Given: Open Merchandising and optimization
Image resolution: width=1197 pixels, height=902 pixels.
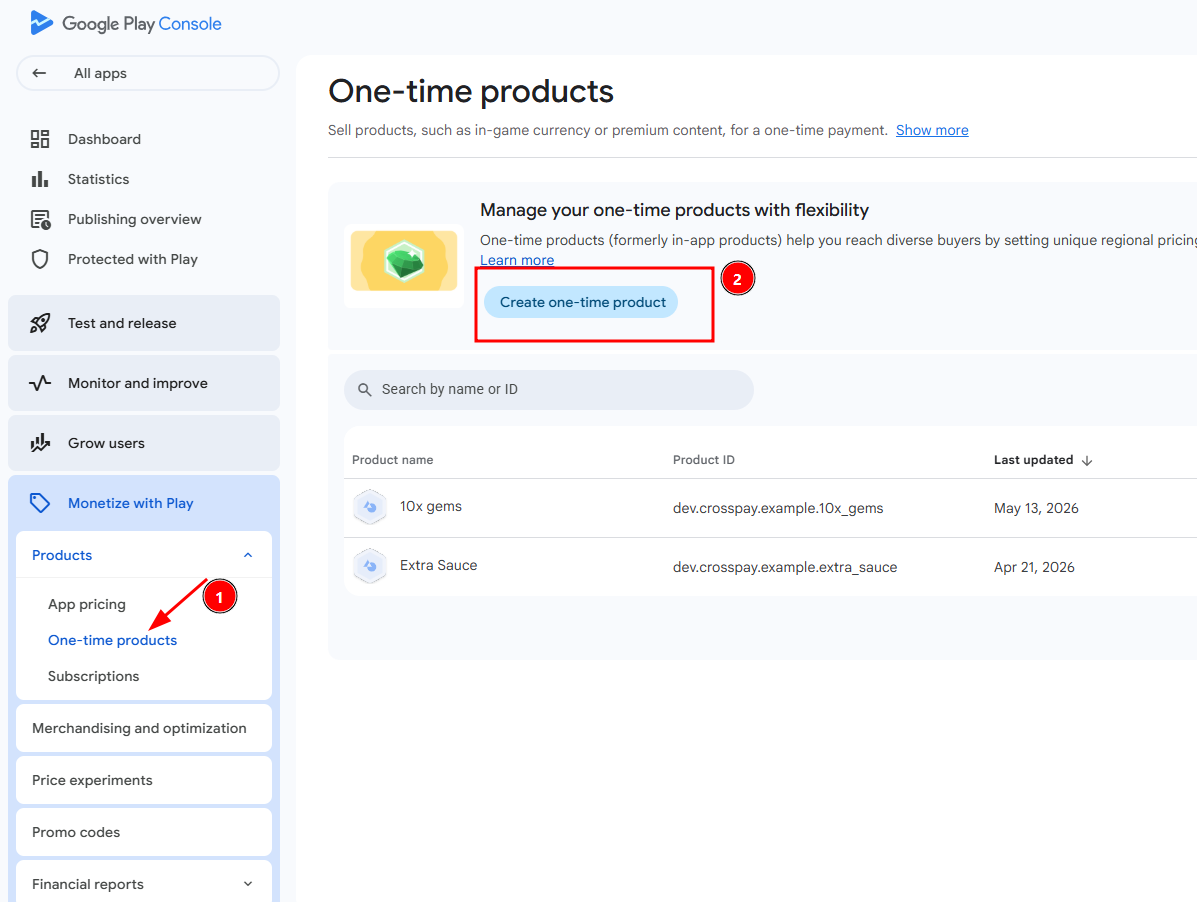Looking at the screenshot, I should click(x=144, y=728).
